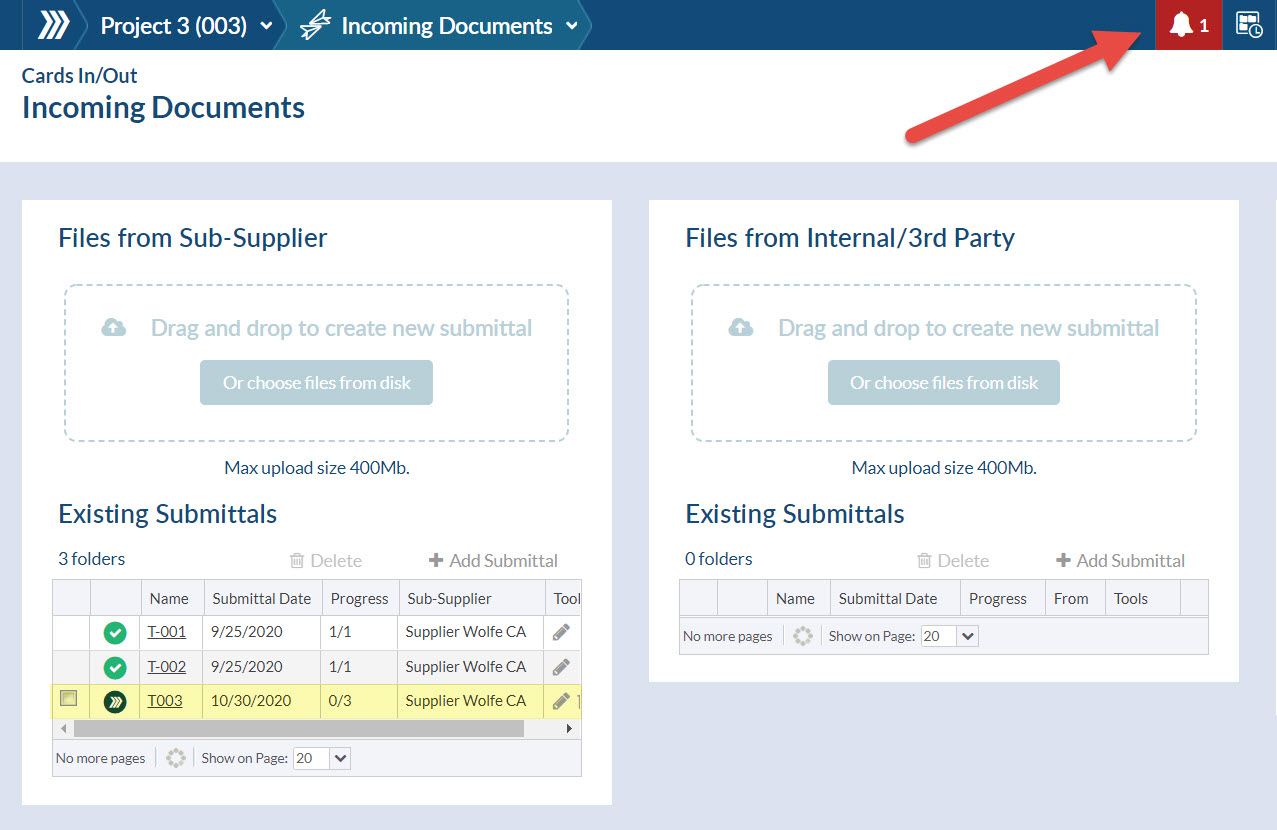Screen dimensions: 1277x830
Task: Sort Sub-Supplier table by Submittal Date
Action: point(264,598)
